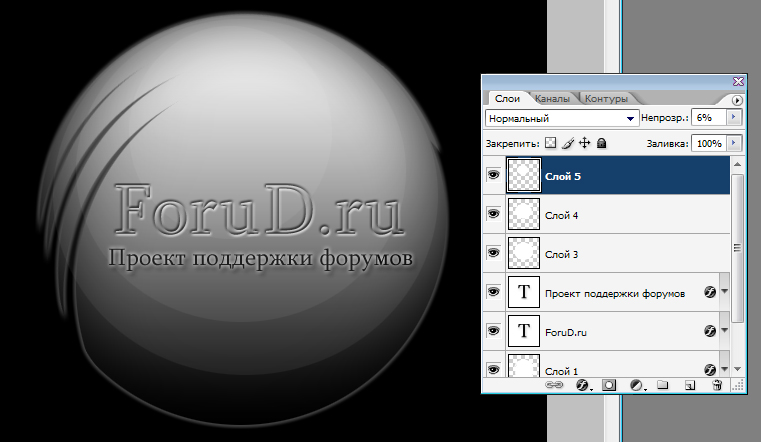Switch to the Контуры tab
Viewport: 761px width, 442px height.
606,99
